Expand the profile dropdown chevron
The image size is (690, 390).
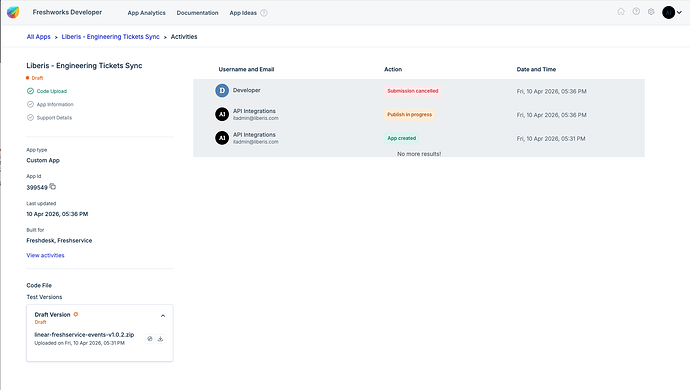pyautogui.click(x=679, y=13)
